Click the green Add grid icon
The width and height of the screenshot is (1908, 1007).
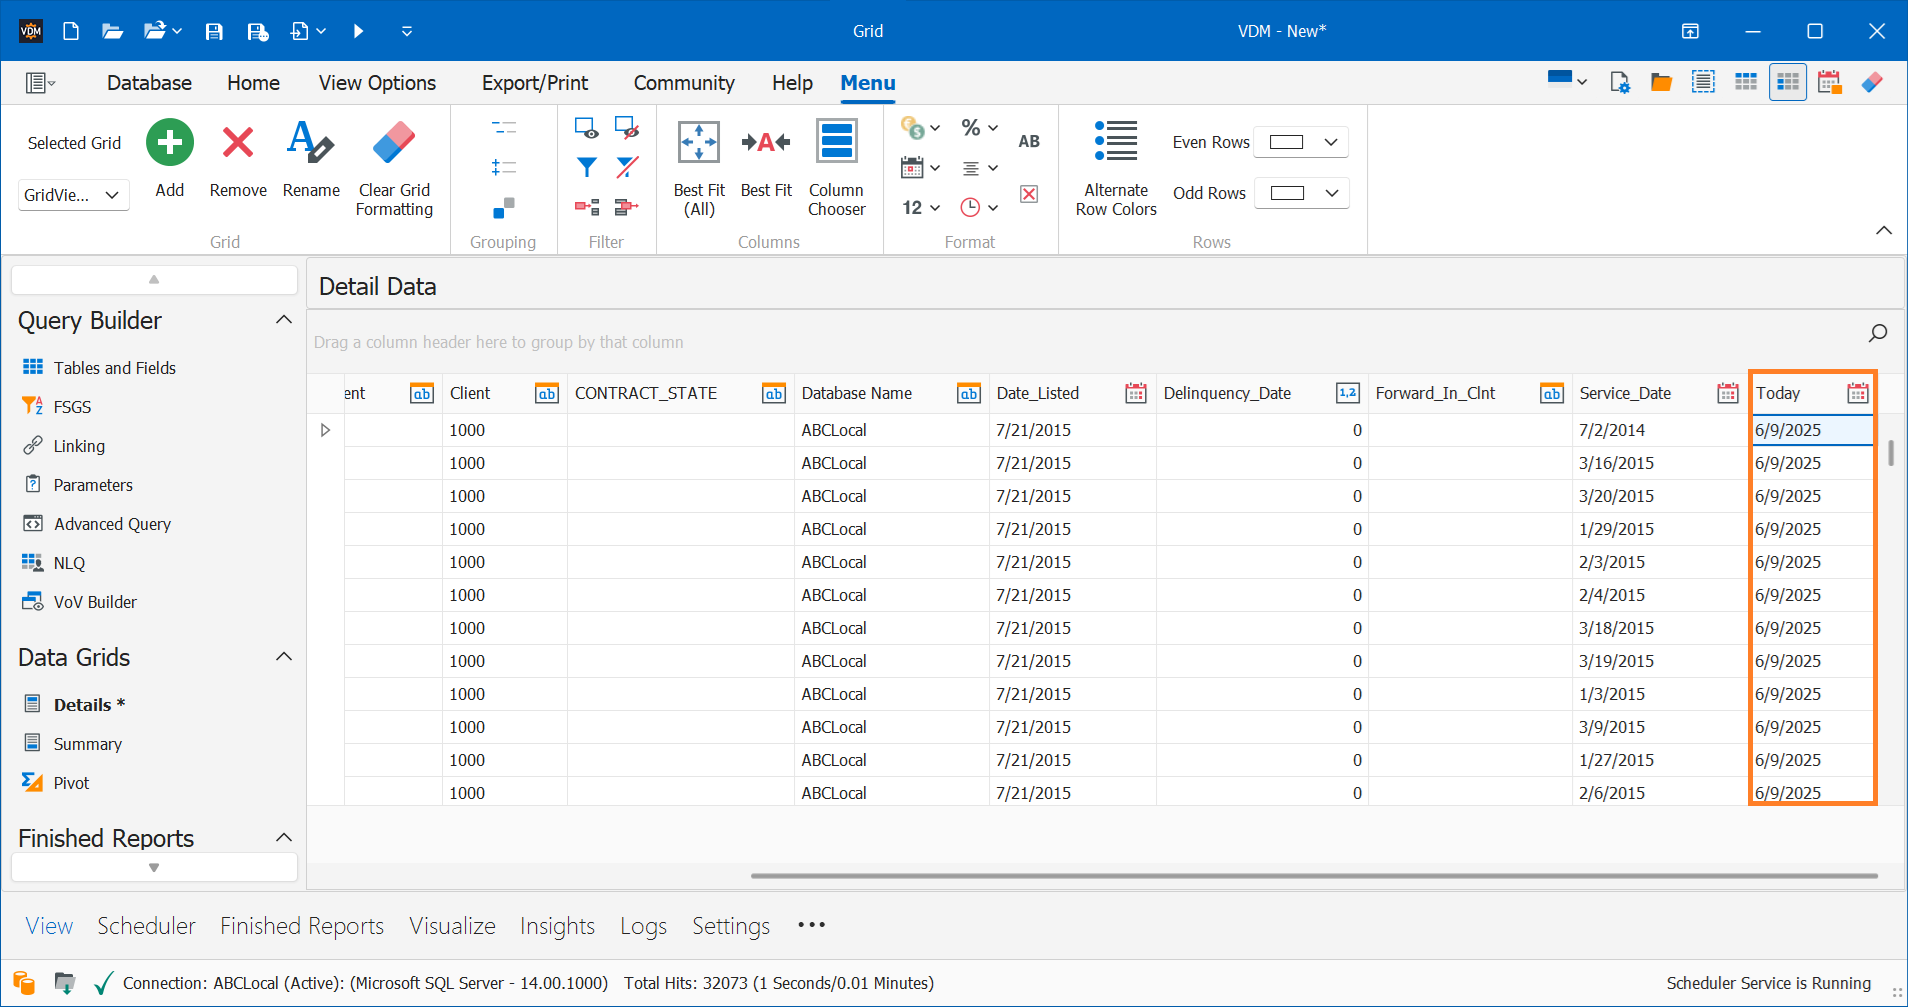(x=170, y=142)
